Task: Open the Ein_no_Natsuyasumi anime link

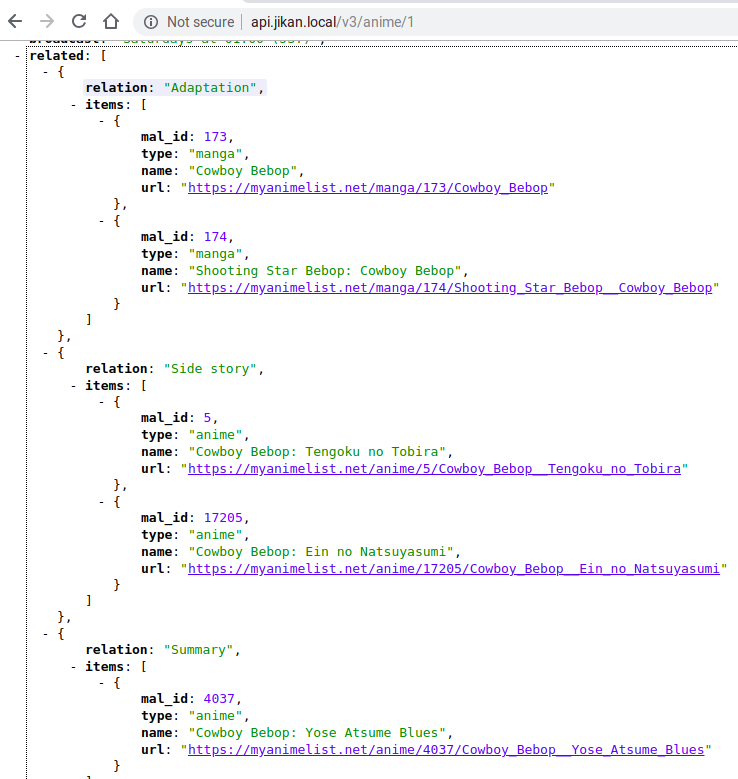Action: (454, 568)
